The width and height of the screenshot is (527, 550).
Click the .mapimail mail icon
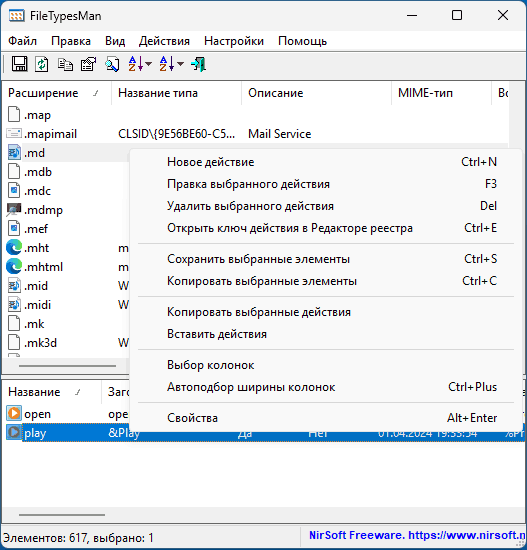pyautogui.click(x=14, y=134)
